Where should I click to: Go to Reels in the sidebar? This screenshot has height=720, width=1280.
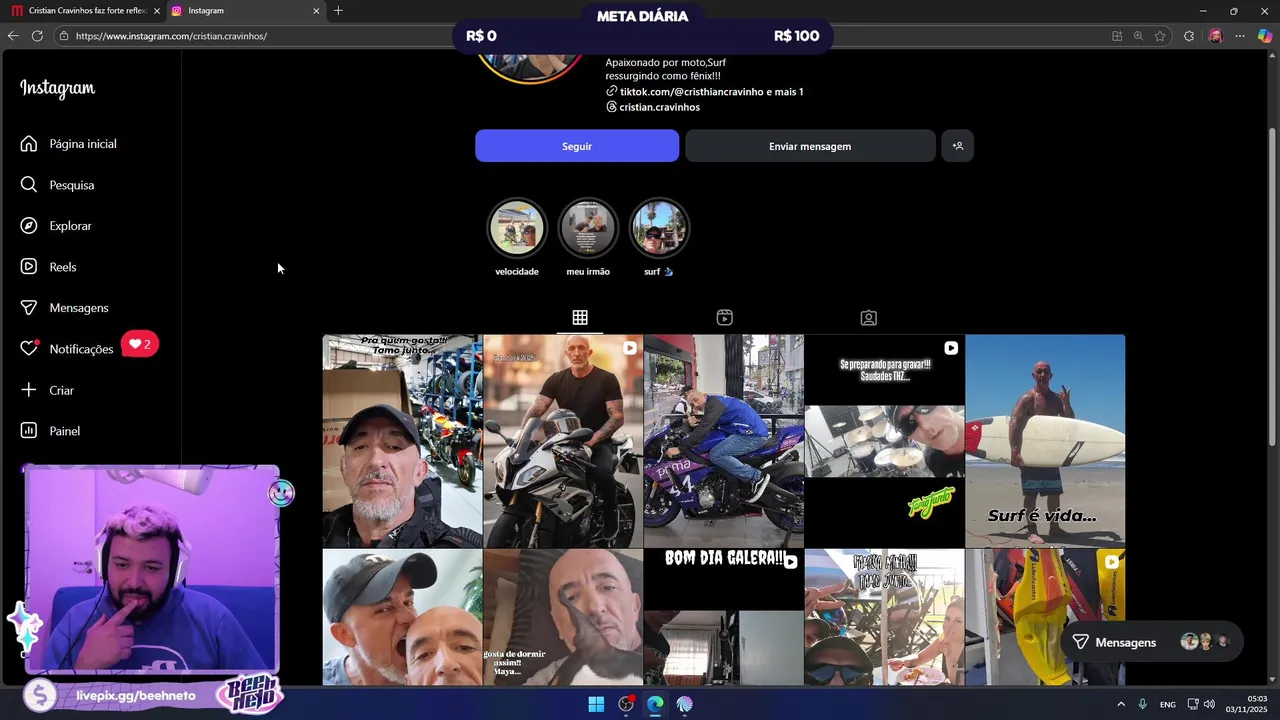click(x=62, y=267)
